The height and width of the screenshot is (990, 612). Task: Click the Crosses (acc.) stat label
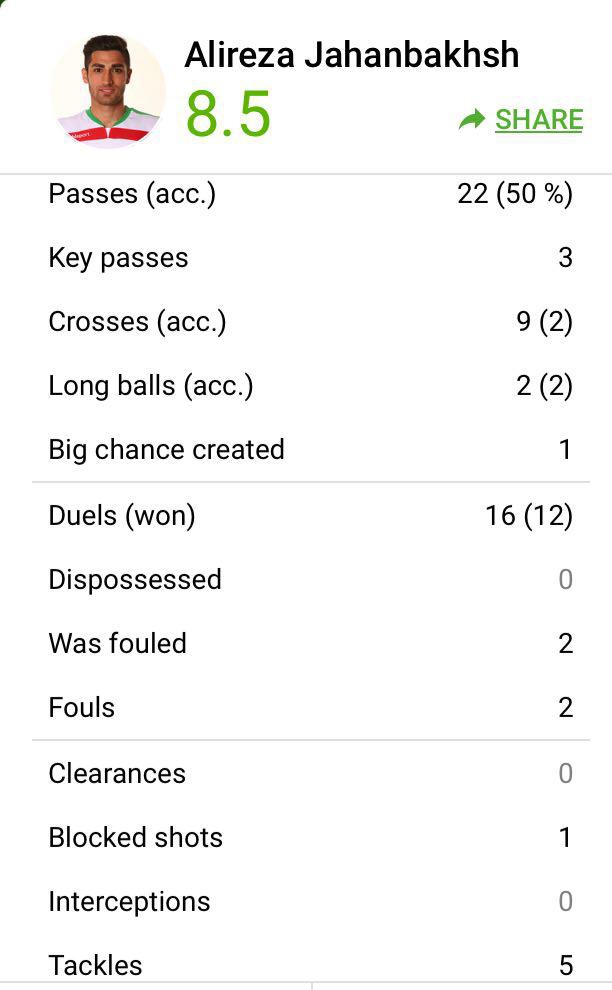point(137,322)
